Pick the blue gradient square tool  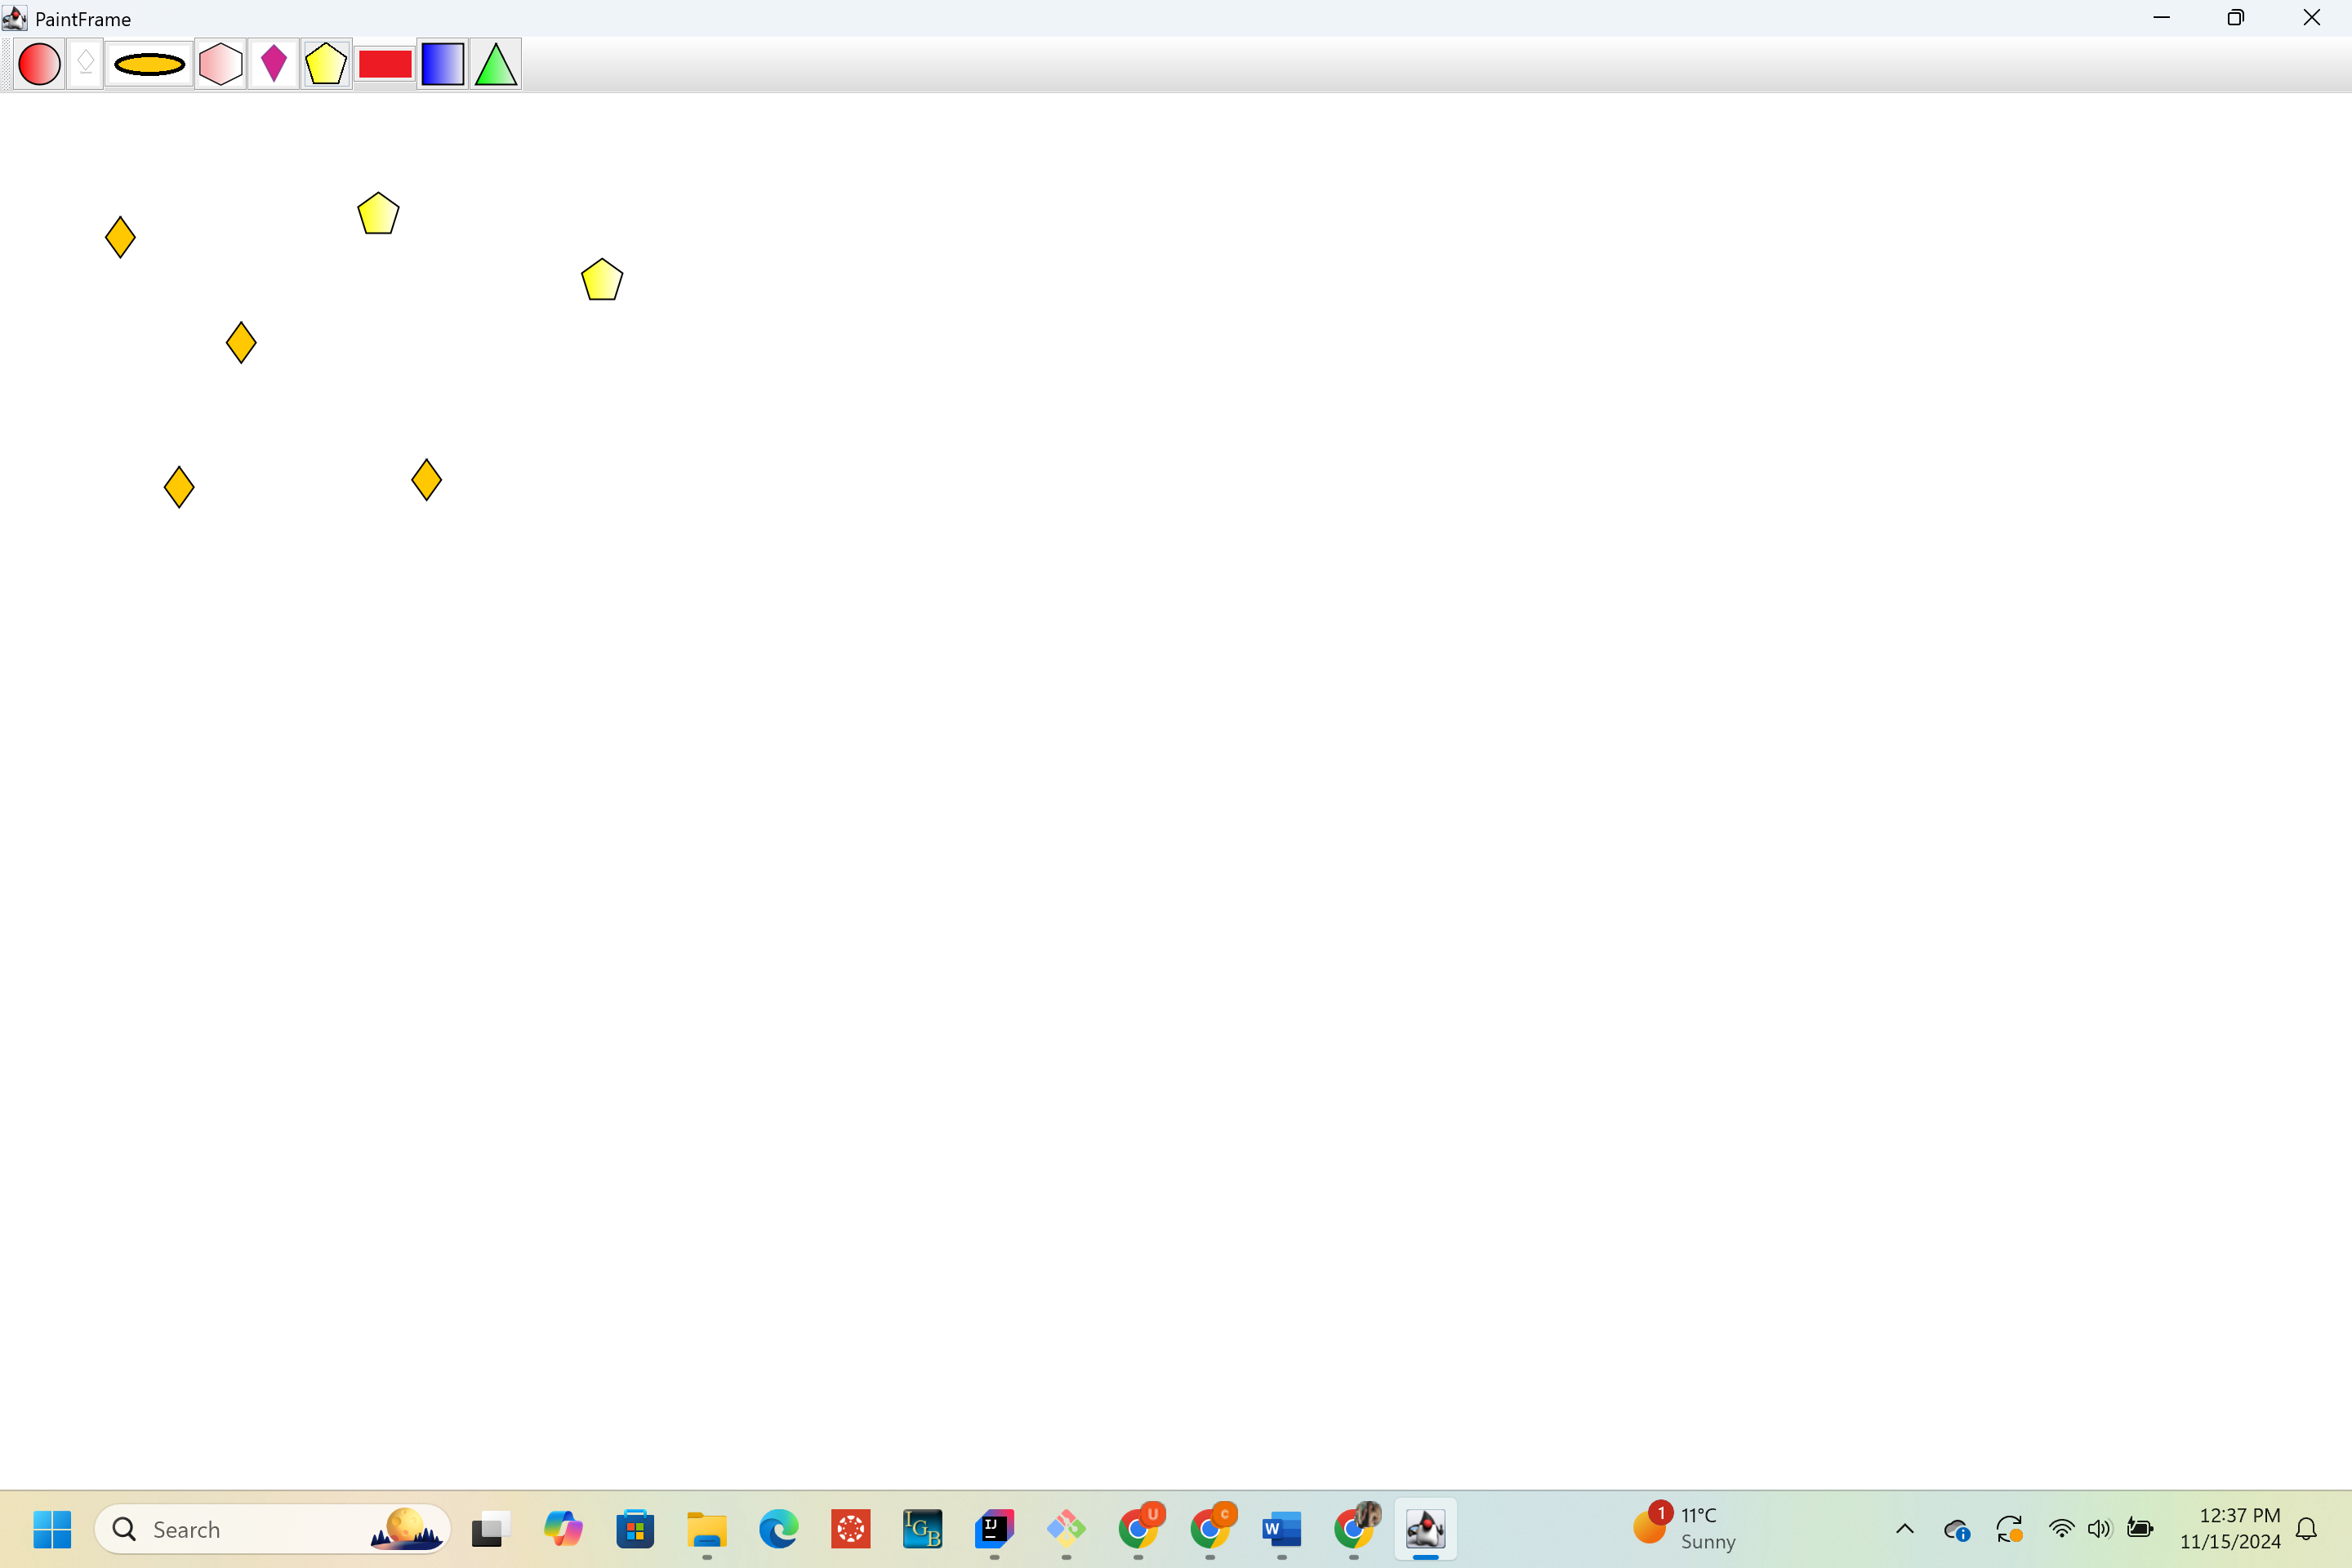(442, 65)
